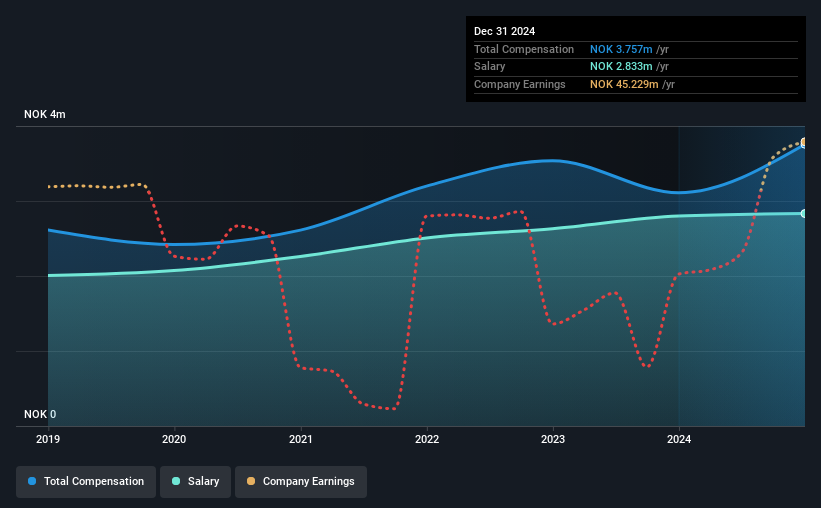Select the 2024 x-axis label
This screenshot has height=508, width=821.
679,439
